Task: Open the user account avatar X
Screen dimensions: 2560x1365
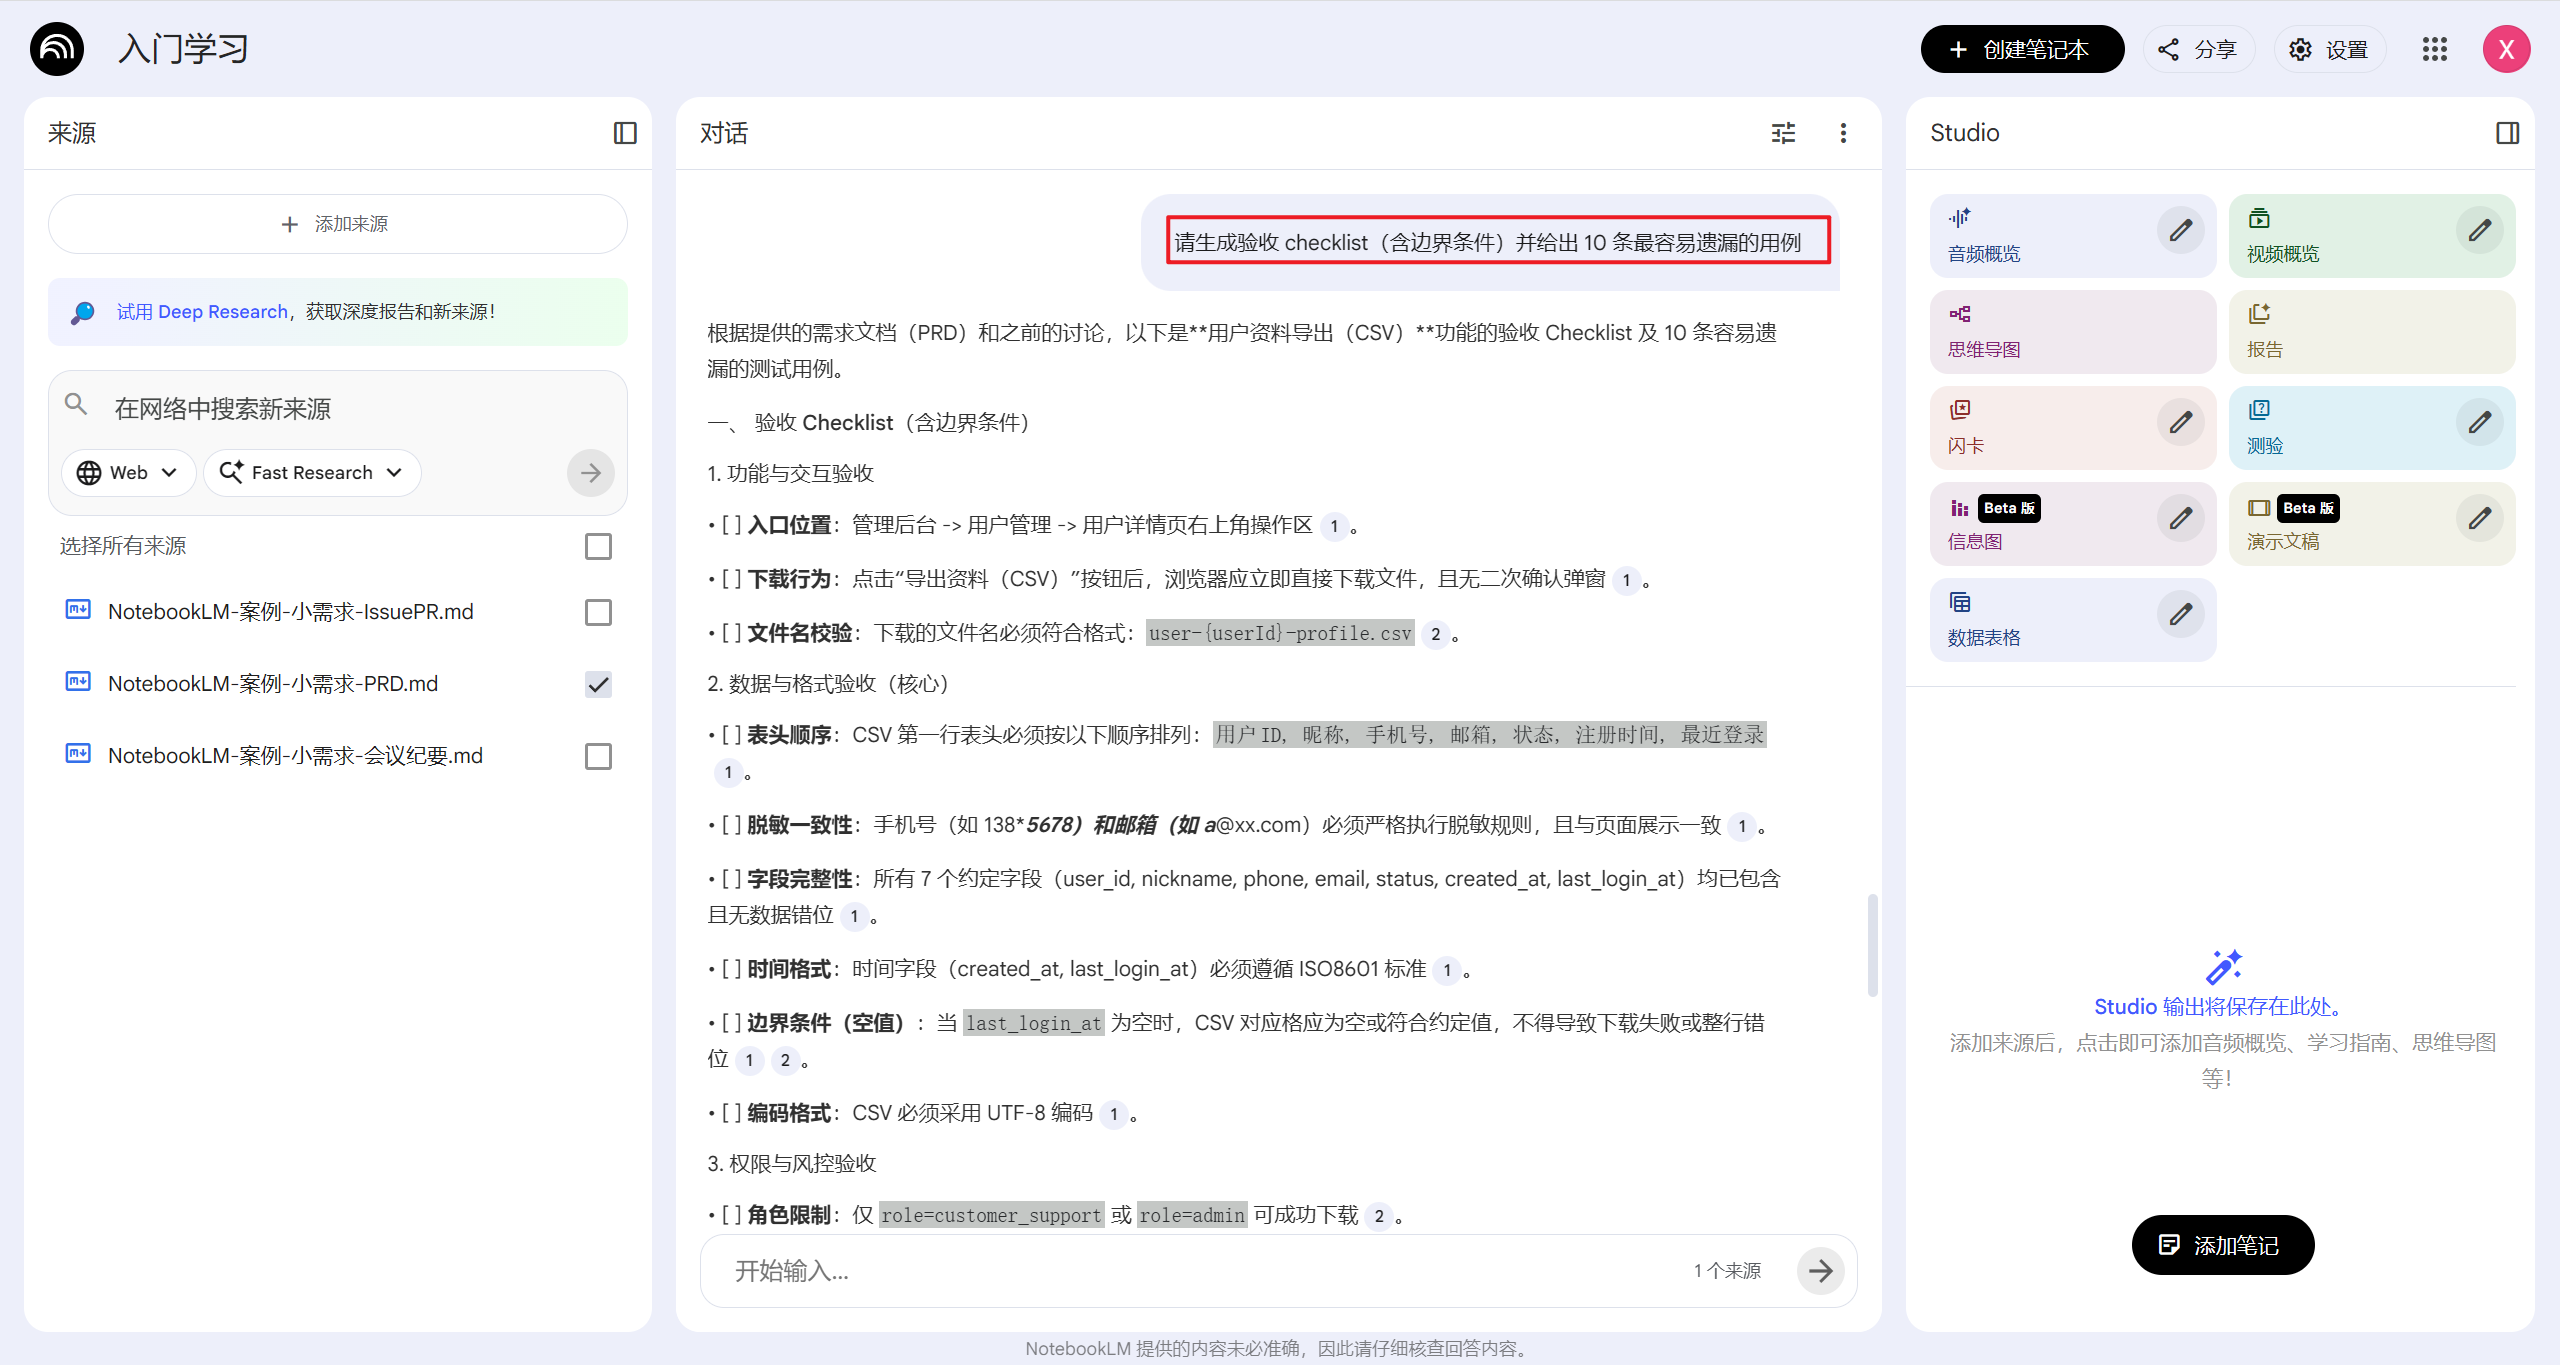Action: tap(2506, 49)
